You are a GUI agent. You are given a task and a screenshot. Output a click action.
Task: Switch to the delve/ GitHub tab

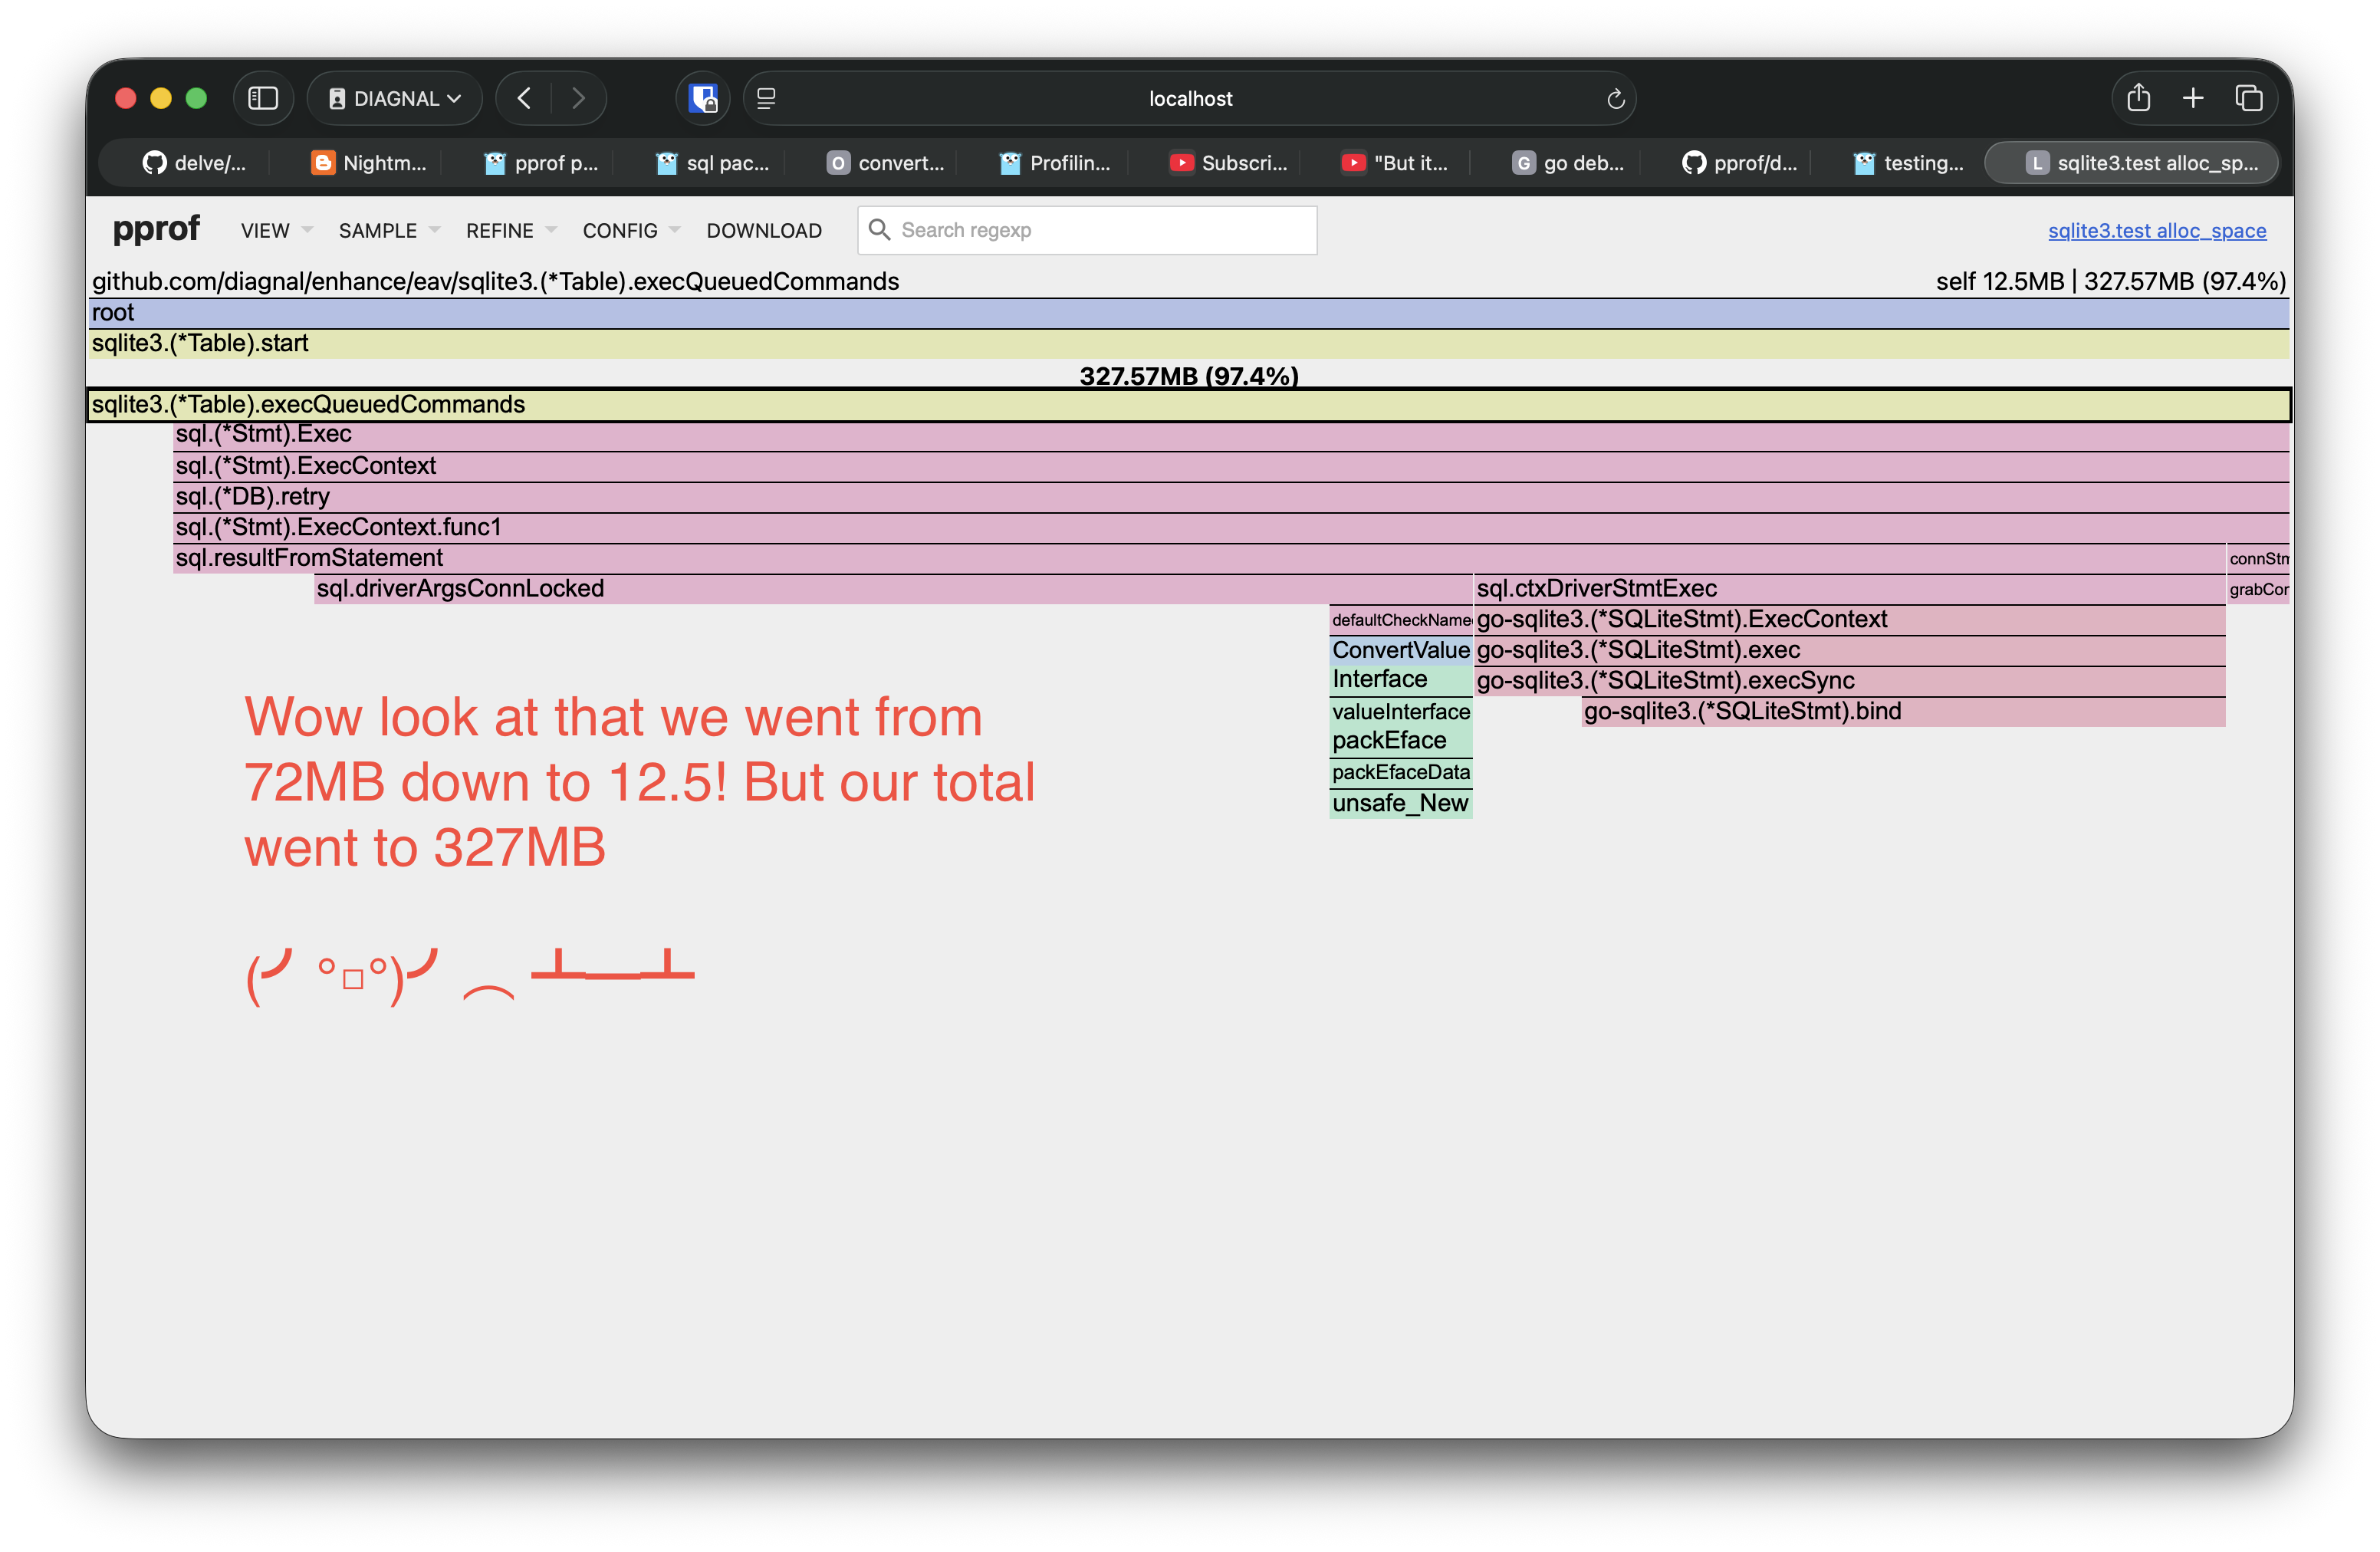click(x=193, y=163)
